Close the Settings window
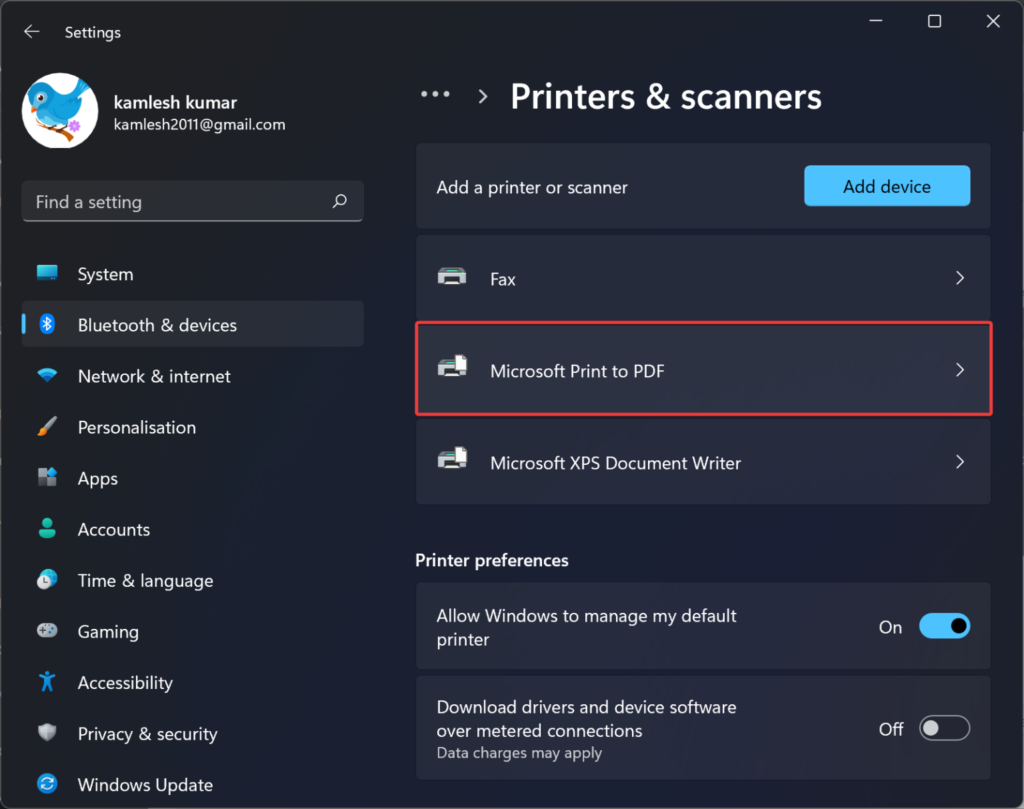 click(x=993, y=21)
